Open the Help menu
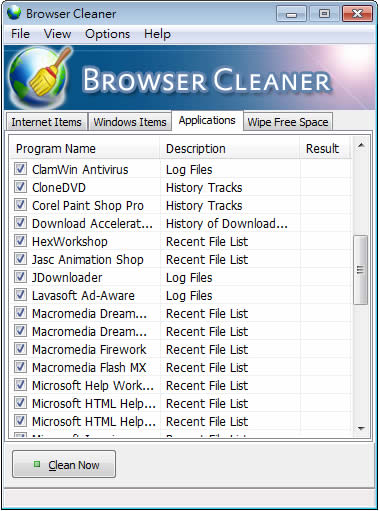 coord(157,34)
